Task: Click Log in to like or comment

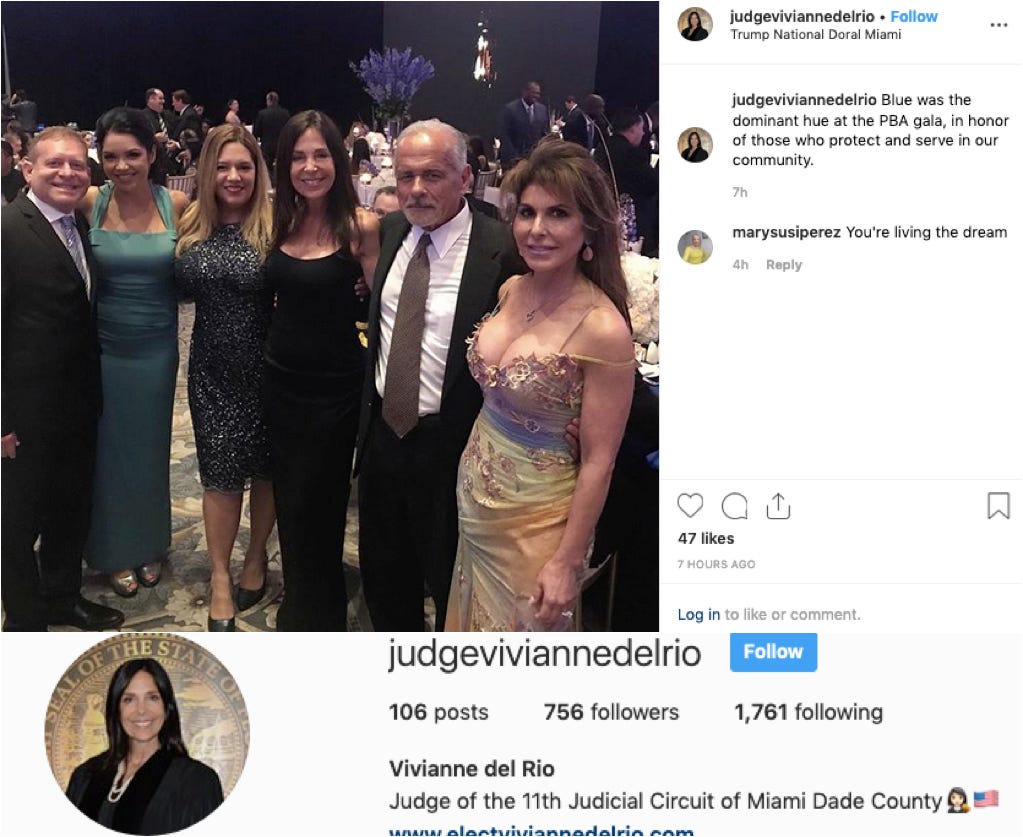Action: pos(699,615)
